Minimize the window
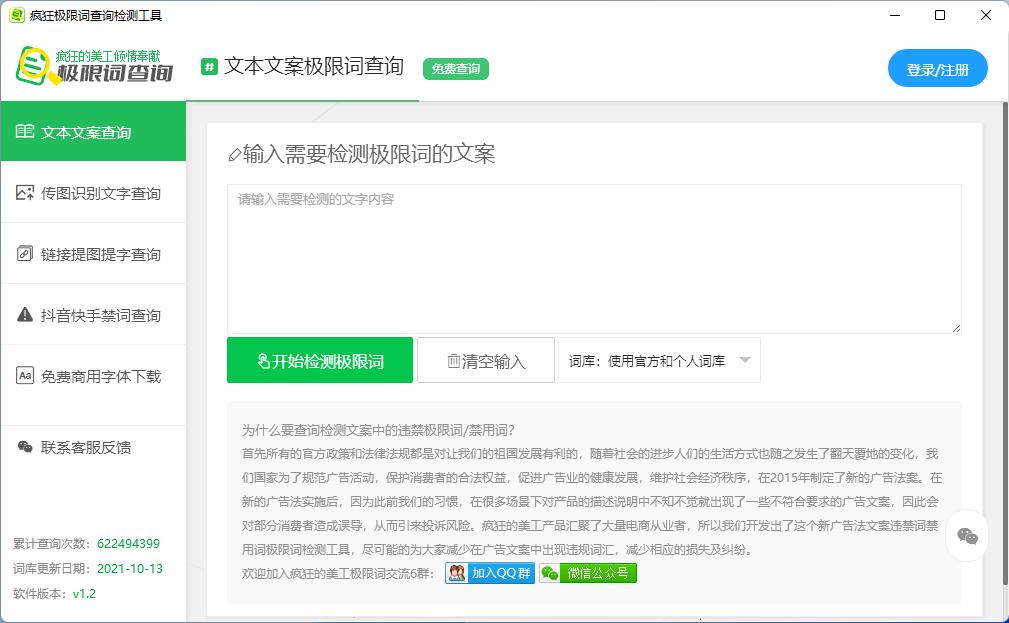1009x623 pixels. [x=894, y=15]
